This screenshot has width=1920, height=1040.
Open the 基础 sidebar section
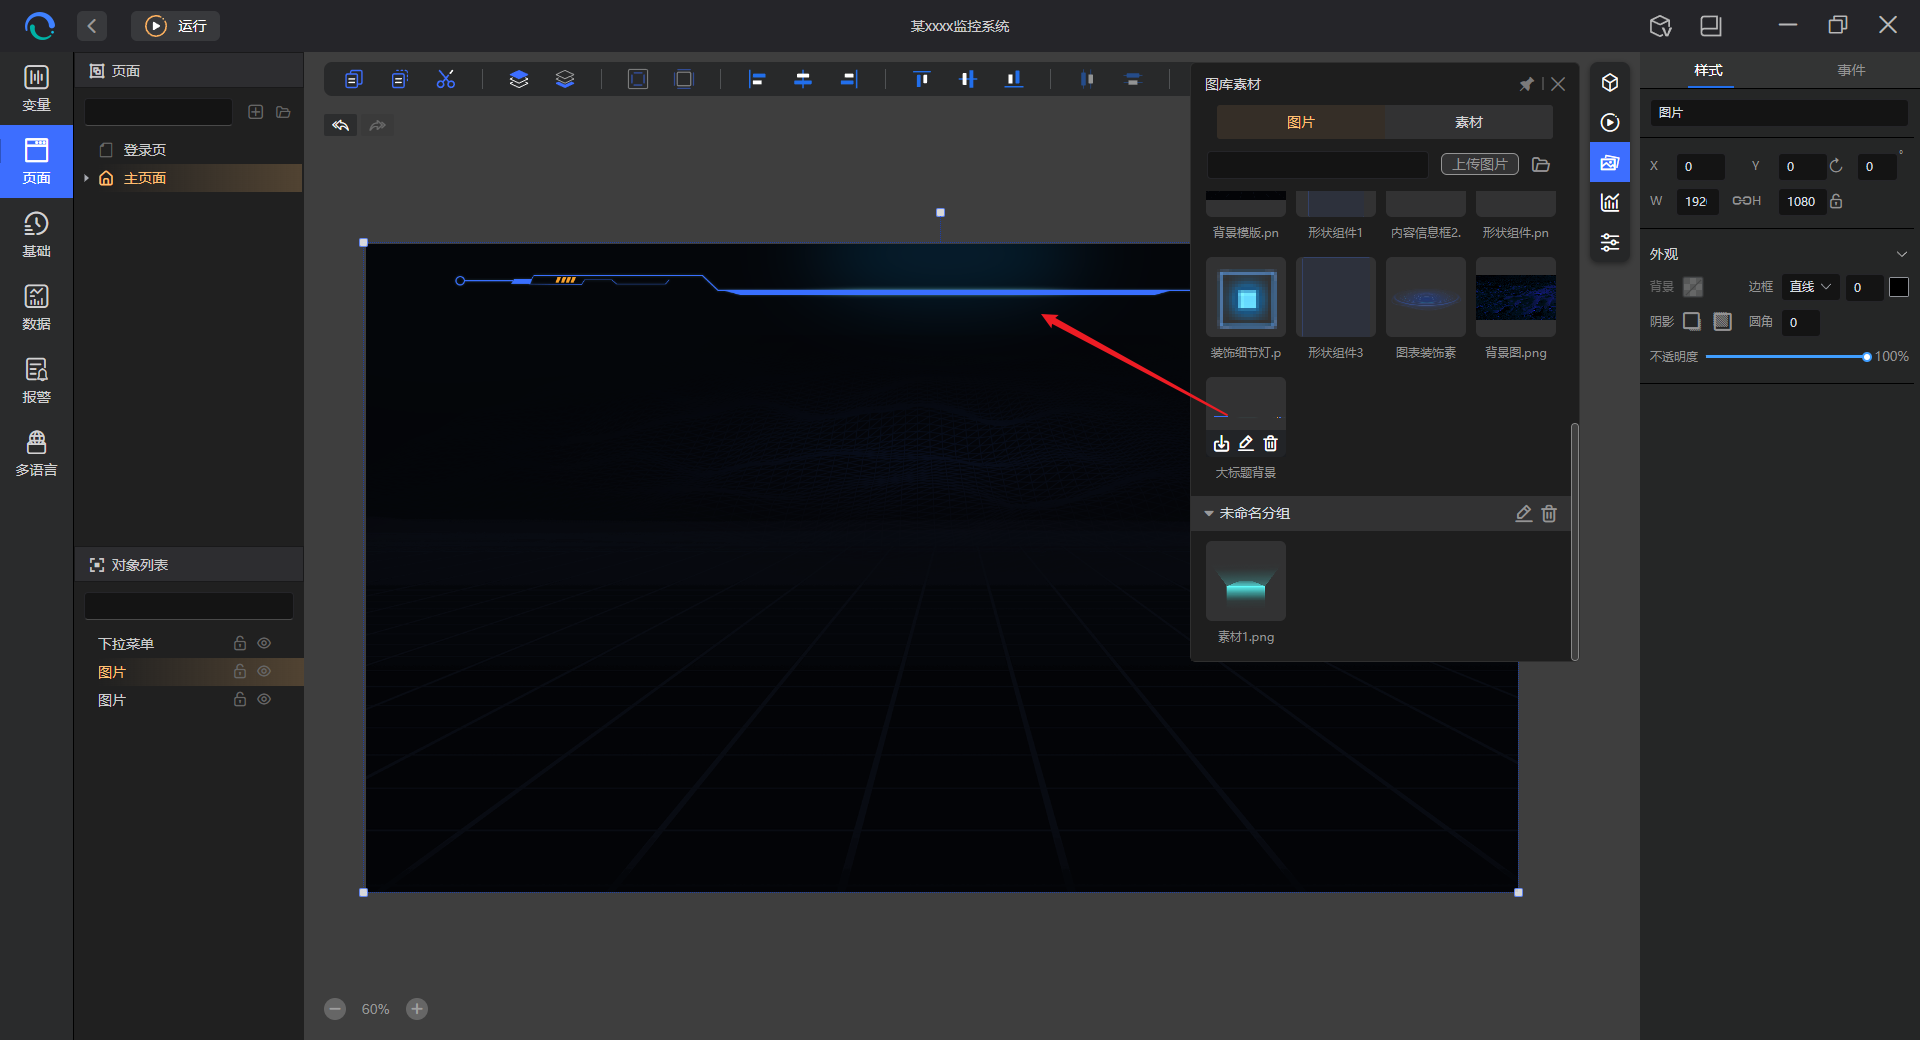pyautogui.click(x=36, y=235)
